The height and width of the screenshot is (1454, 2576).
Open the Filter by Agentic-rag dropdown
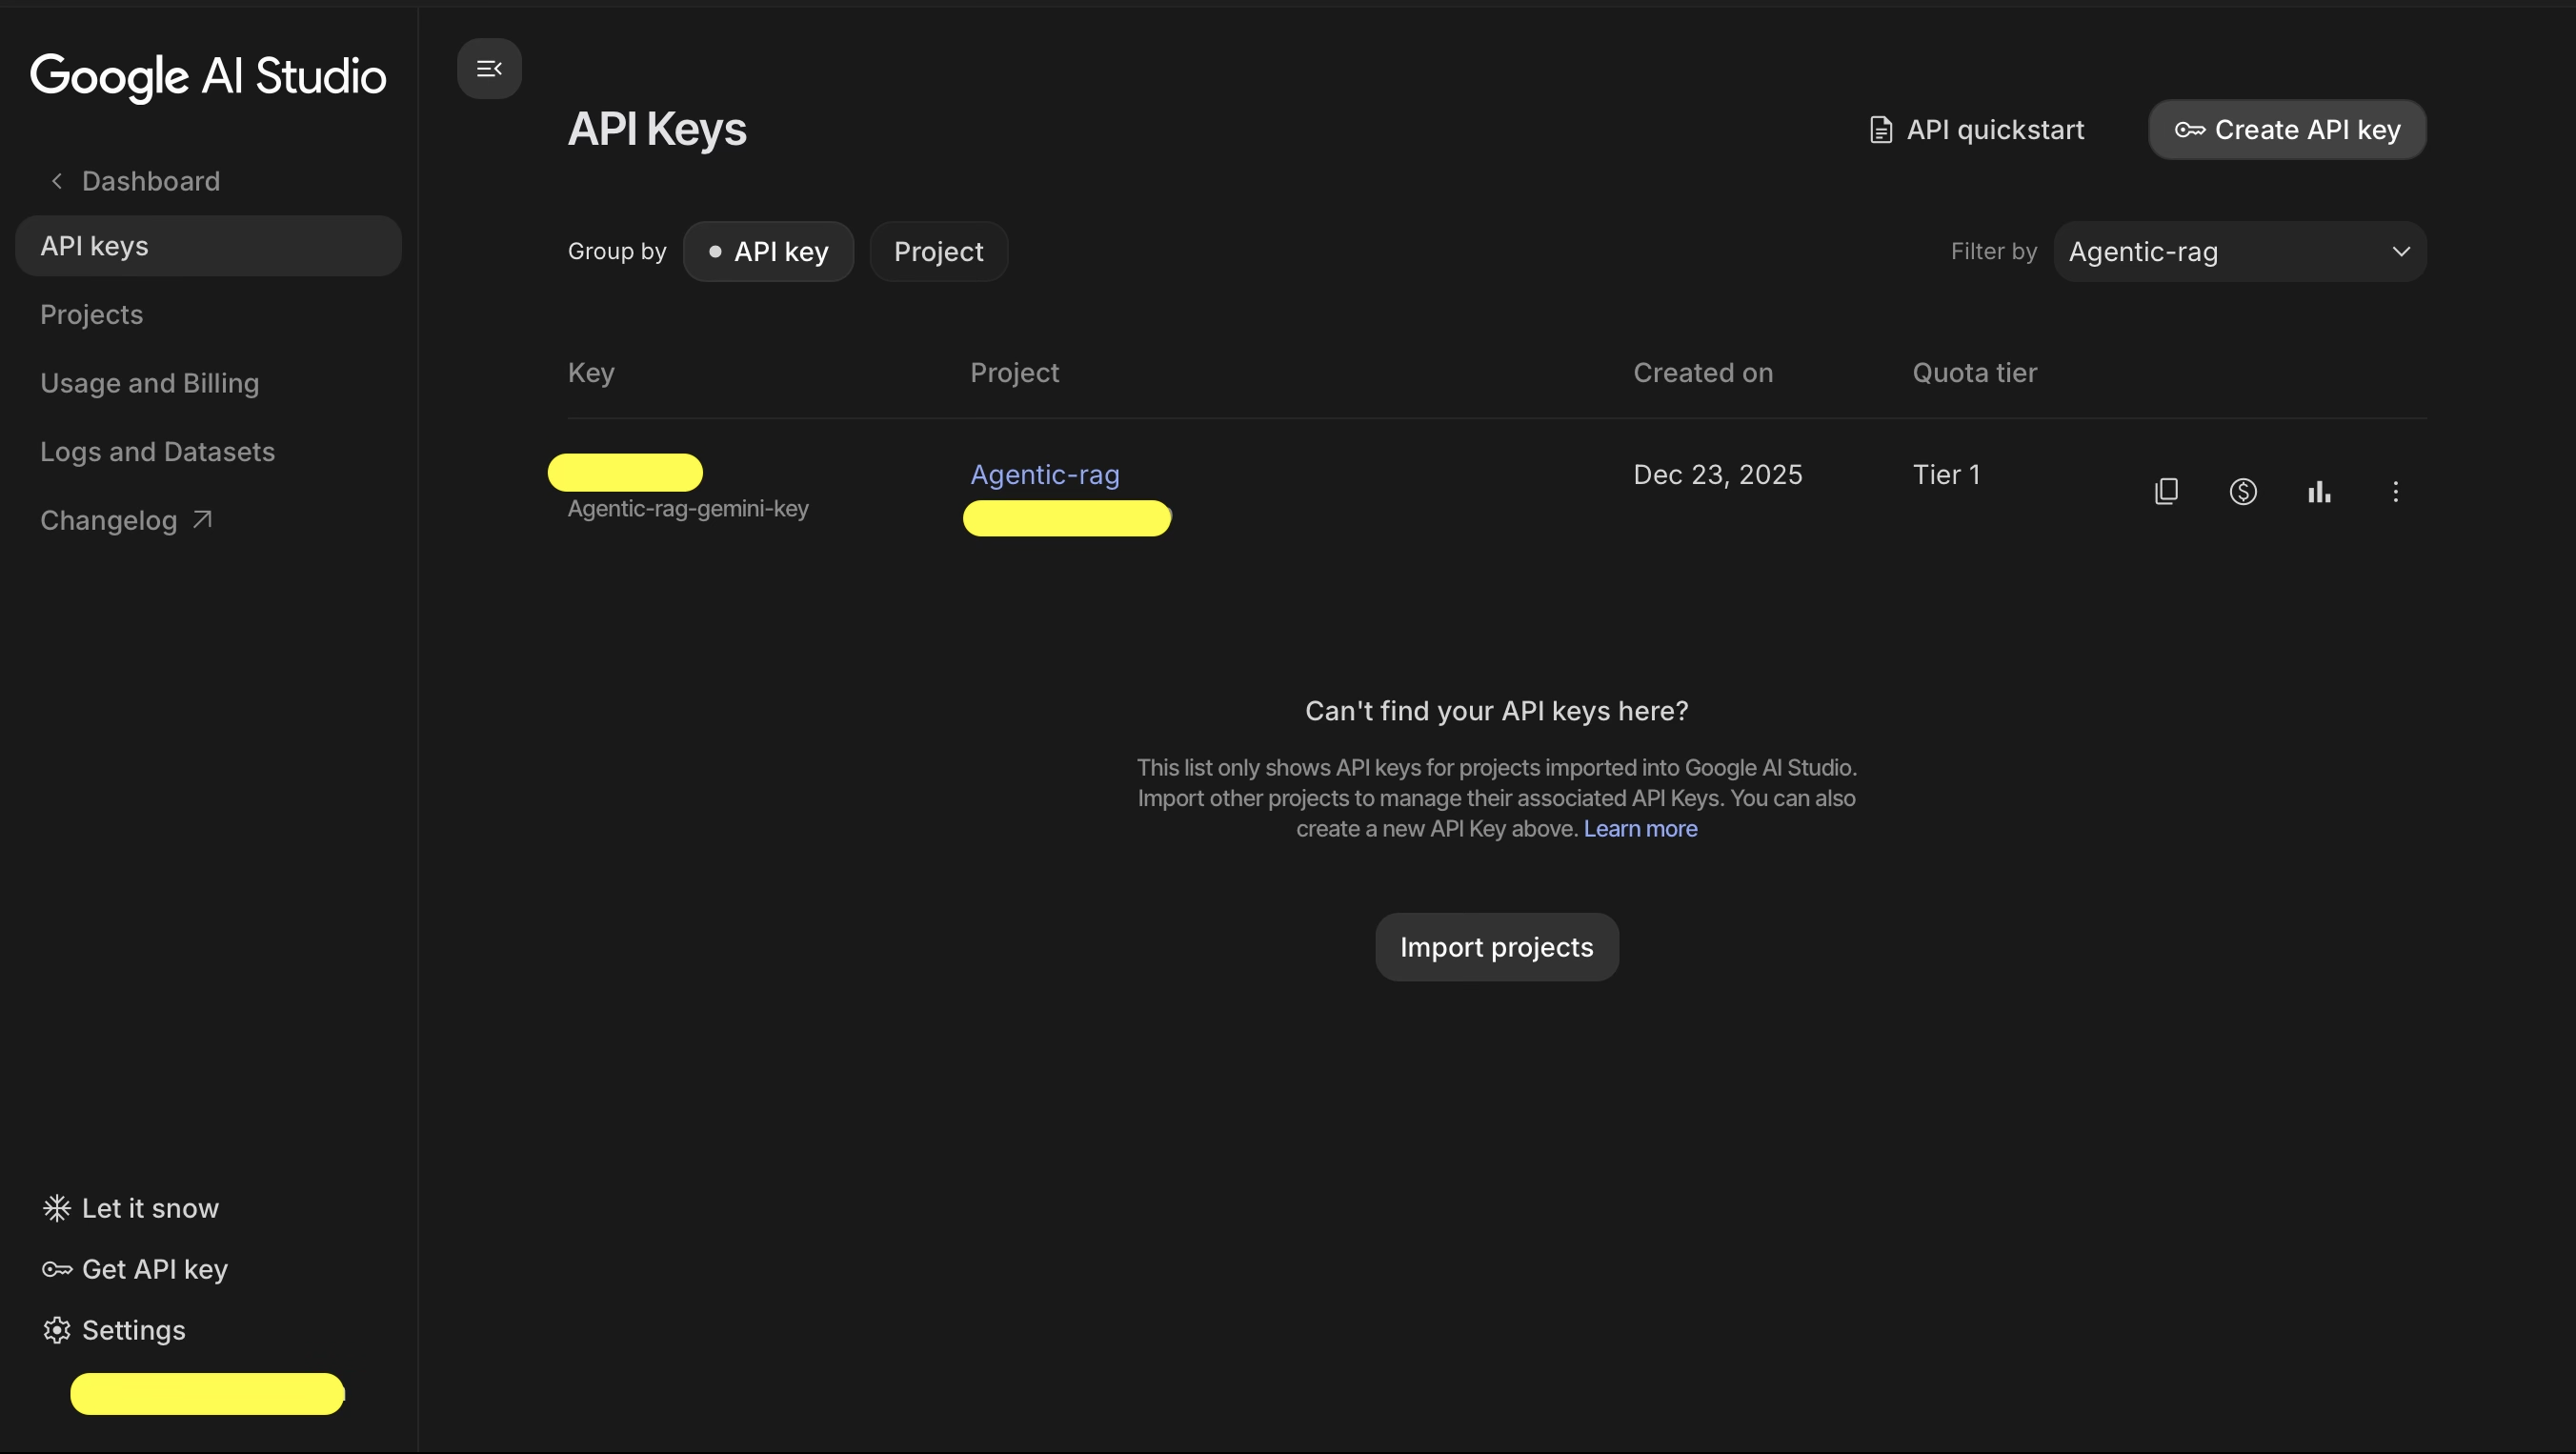(2240, 251)
